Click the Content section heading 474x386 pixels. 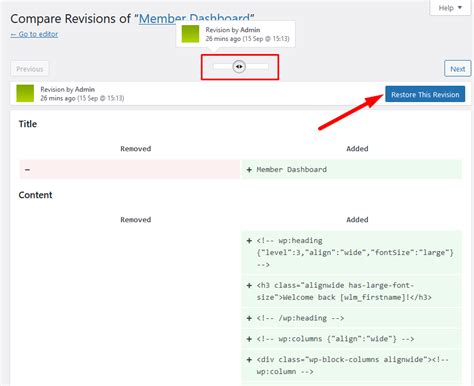[35, 195]
